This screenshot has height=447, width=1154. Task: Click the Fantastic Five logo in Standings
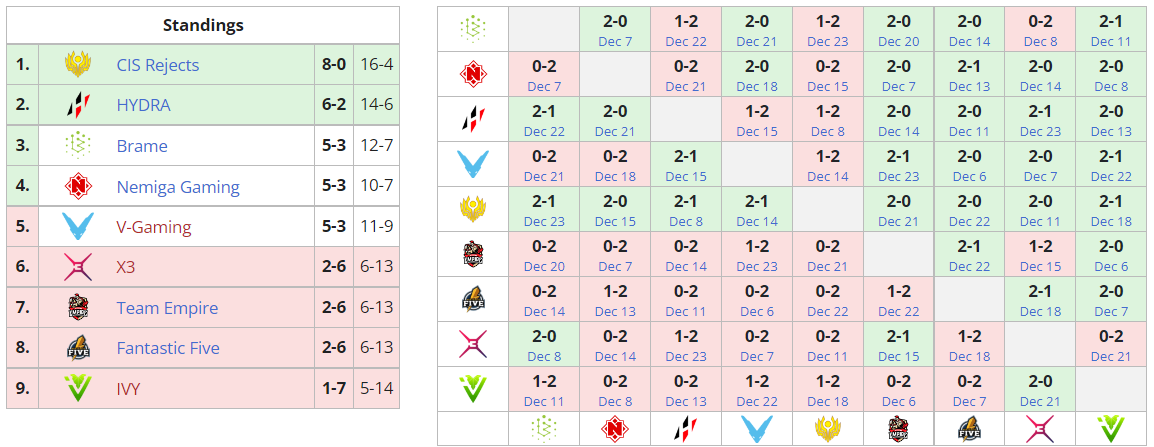(78, 348)
